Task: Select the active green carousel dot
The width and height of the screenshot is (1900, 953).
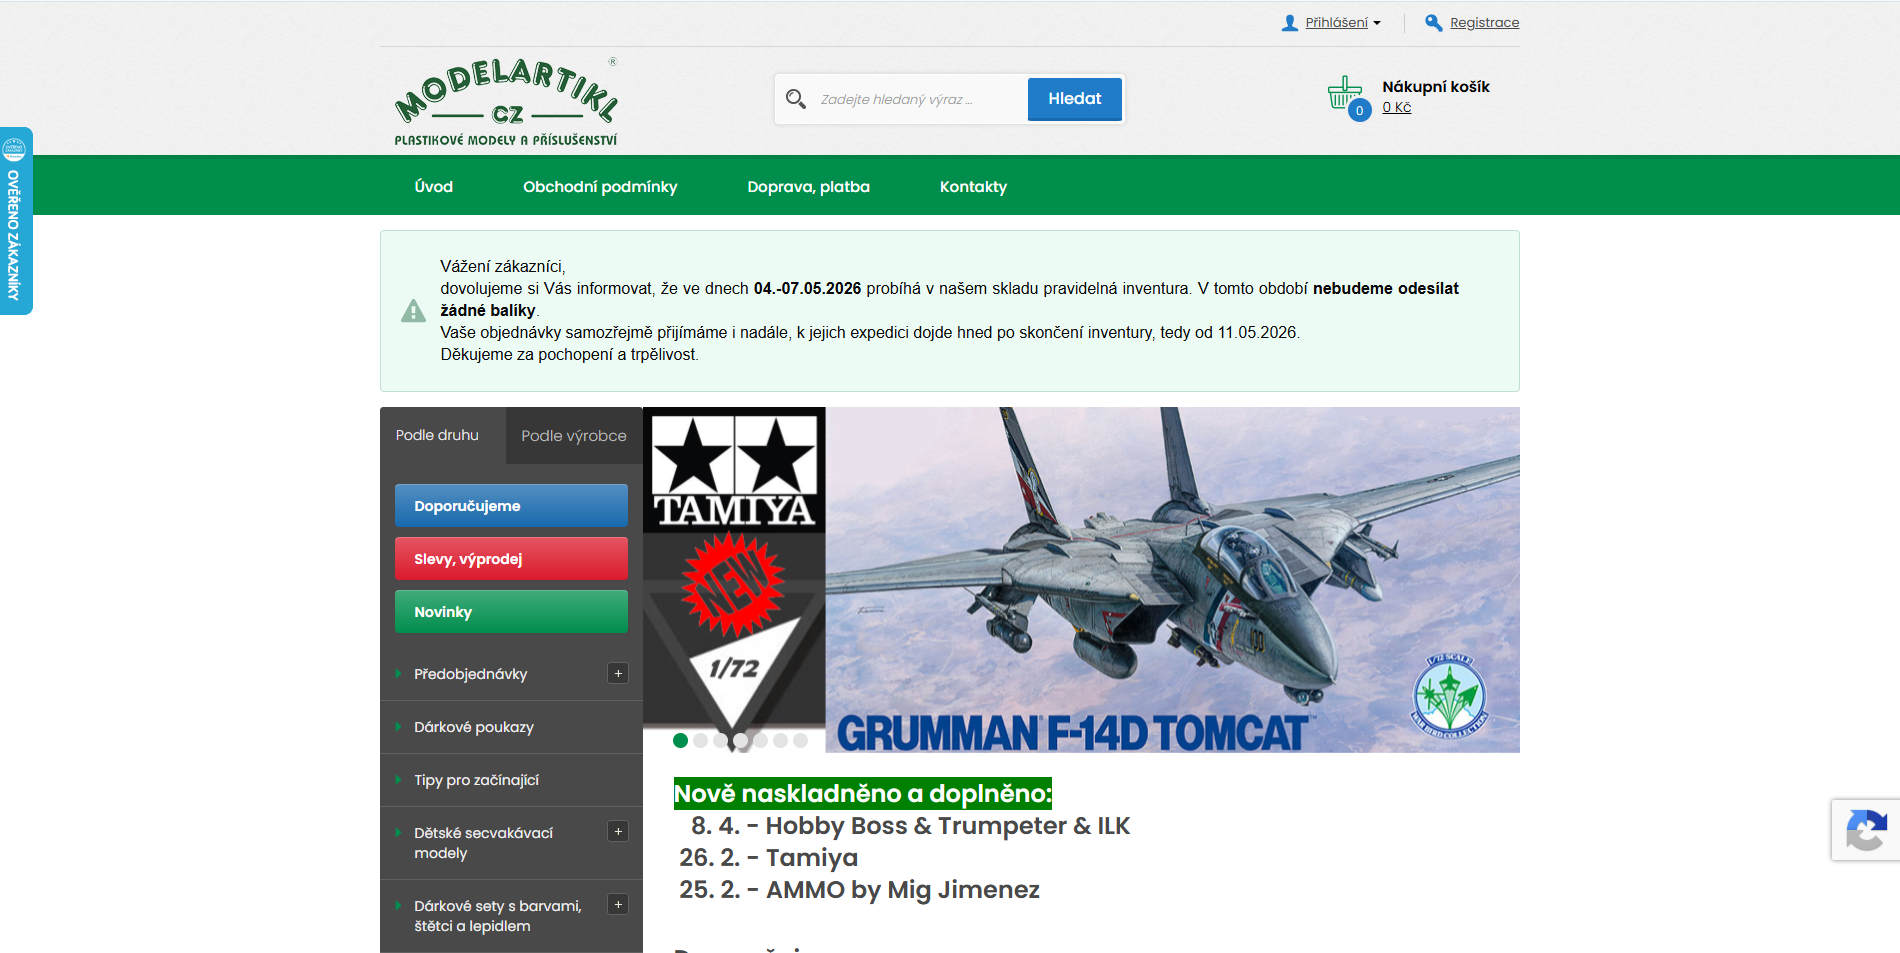Action: tap(681, 741)
